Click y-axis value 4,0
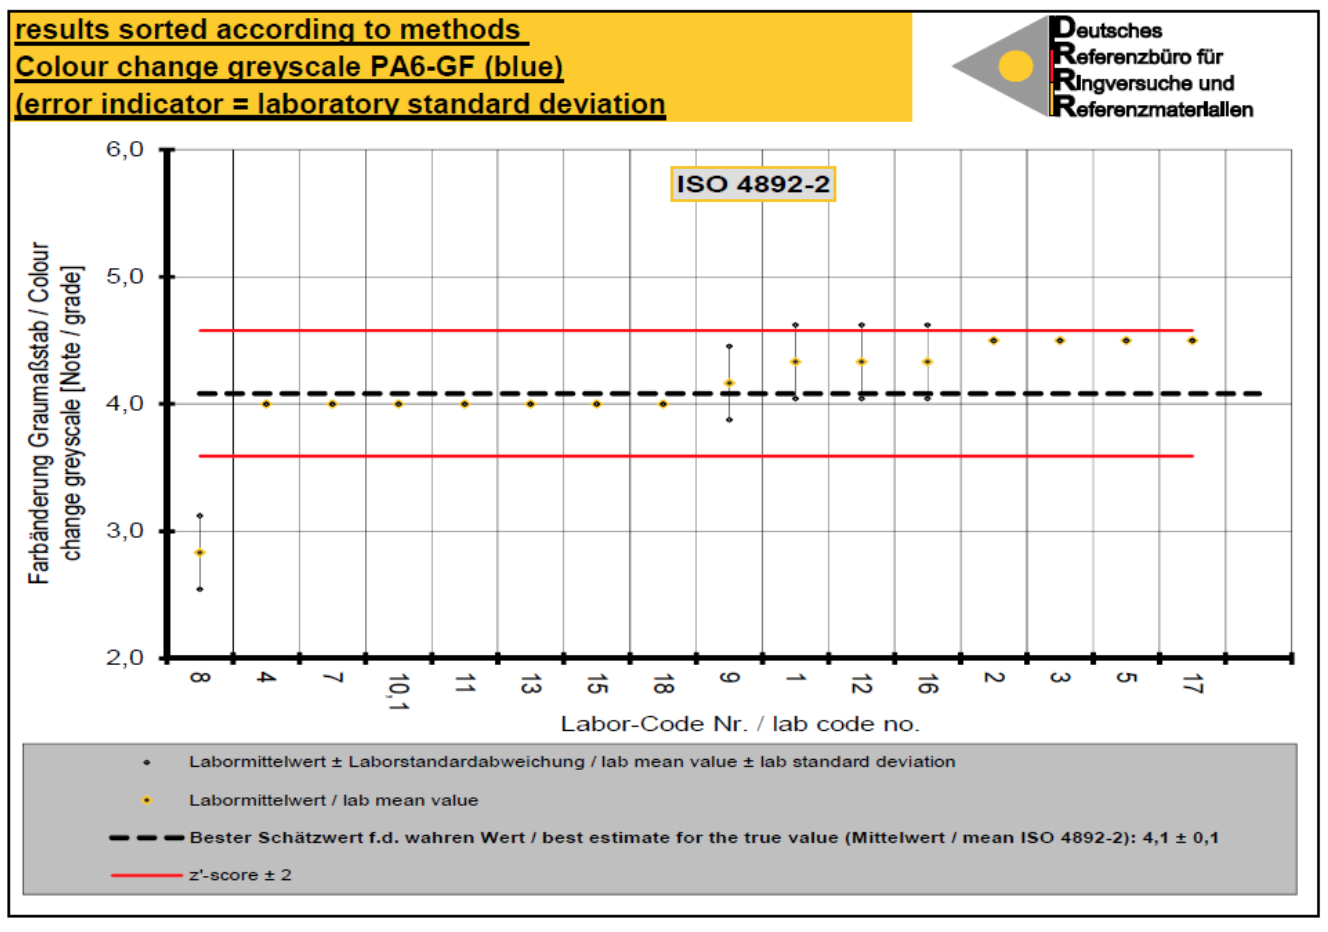This screenshot has width=1328, height=932. [125, 404]
